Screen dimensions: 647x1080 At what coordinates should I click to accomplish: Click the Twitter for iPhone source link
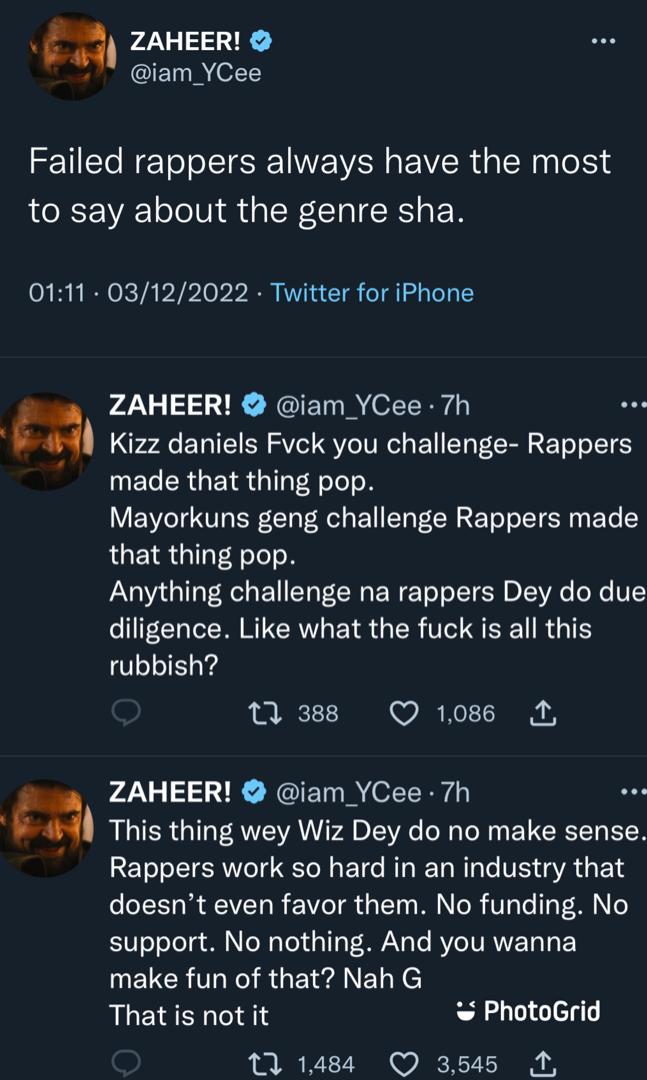tap(372, 293)
